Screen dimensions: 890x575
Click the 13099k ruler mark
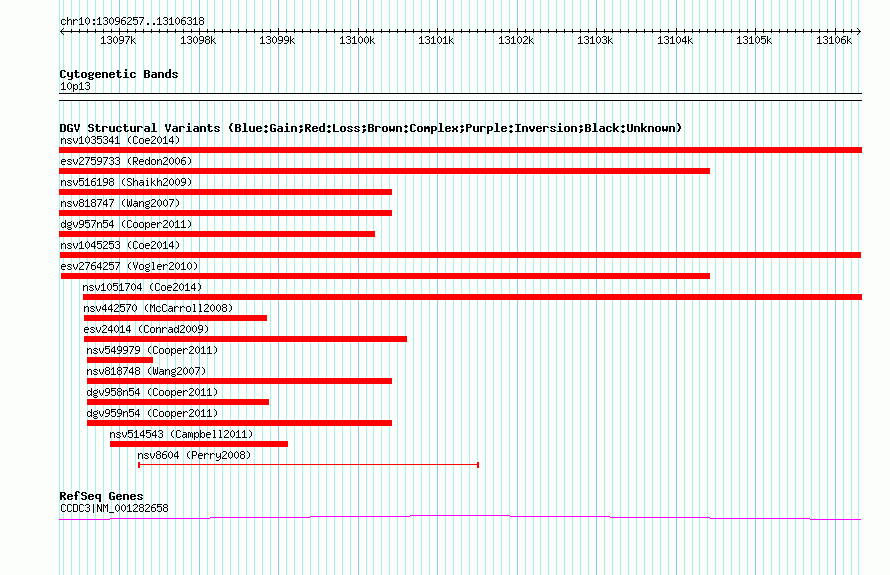click(277, 40)
